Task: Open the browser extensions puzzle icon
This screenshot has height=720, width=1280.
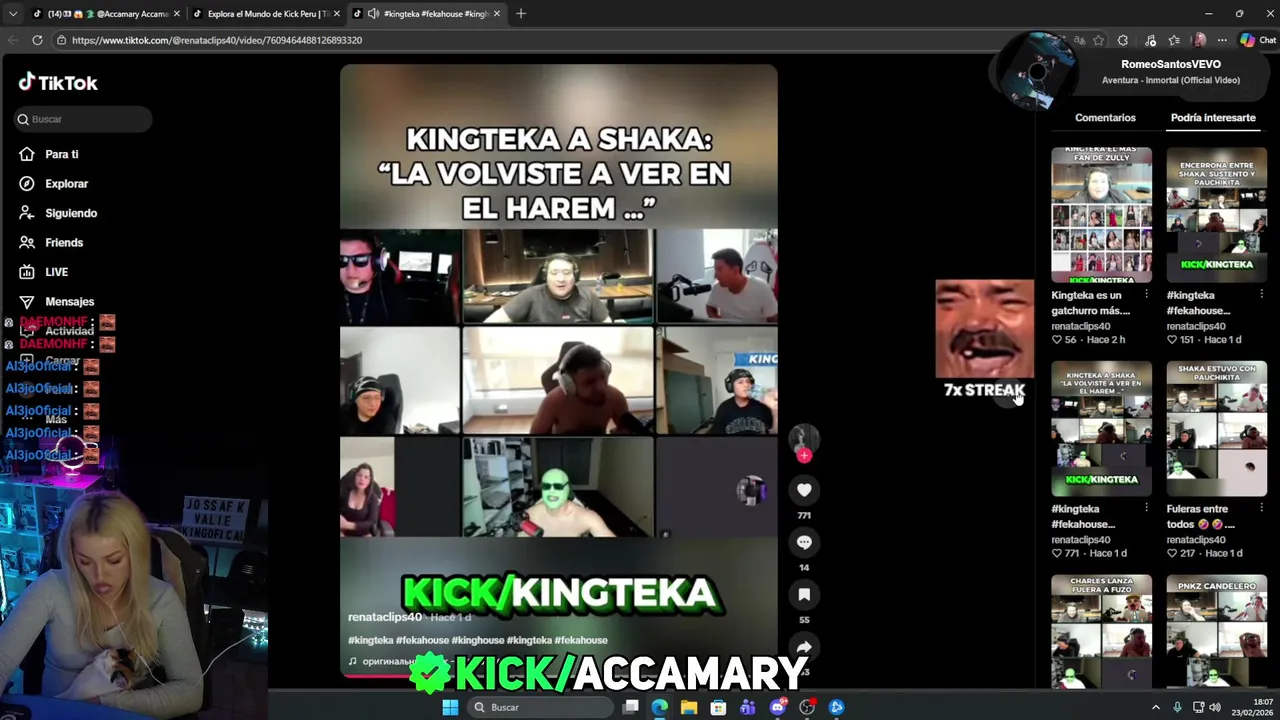Action: click(1123, 40)
